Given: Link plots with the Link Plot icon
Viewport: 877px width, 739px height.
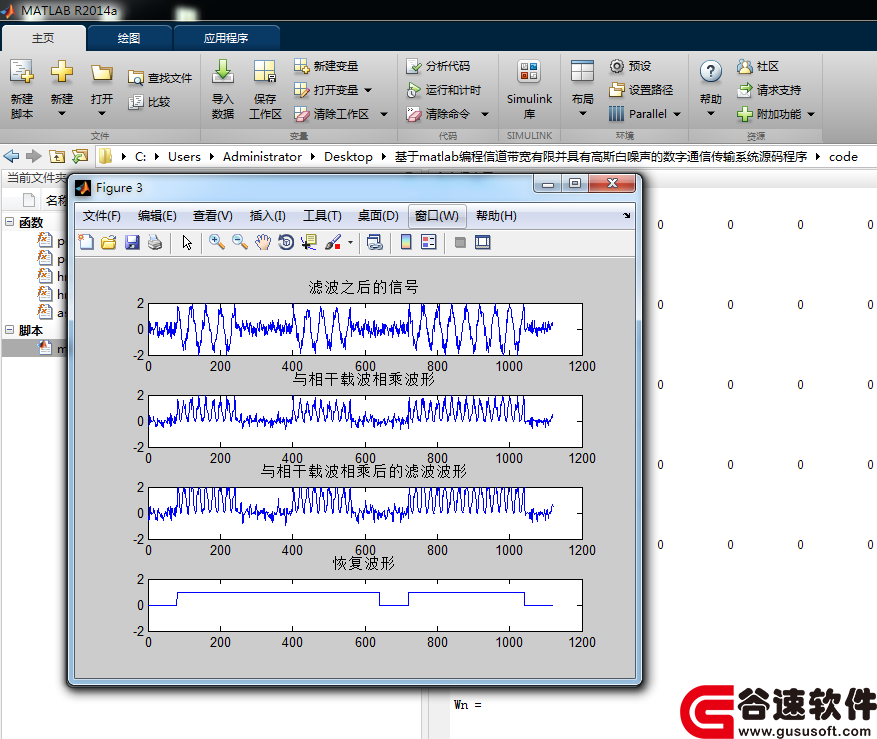Looking at the screenshot, I should pyautogui.click(x=374, y=242).
